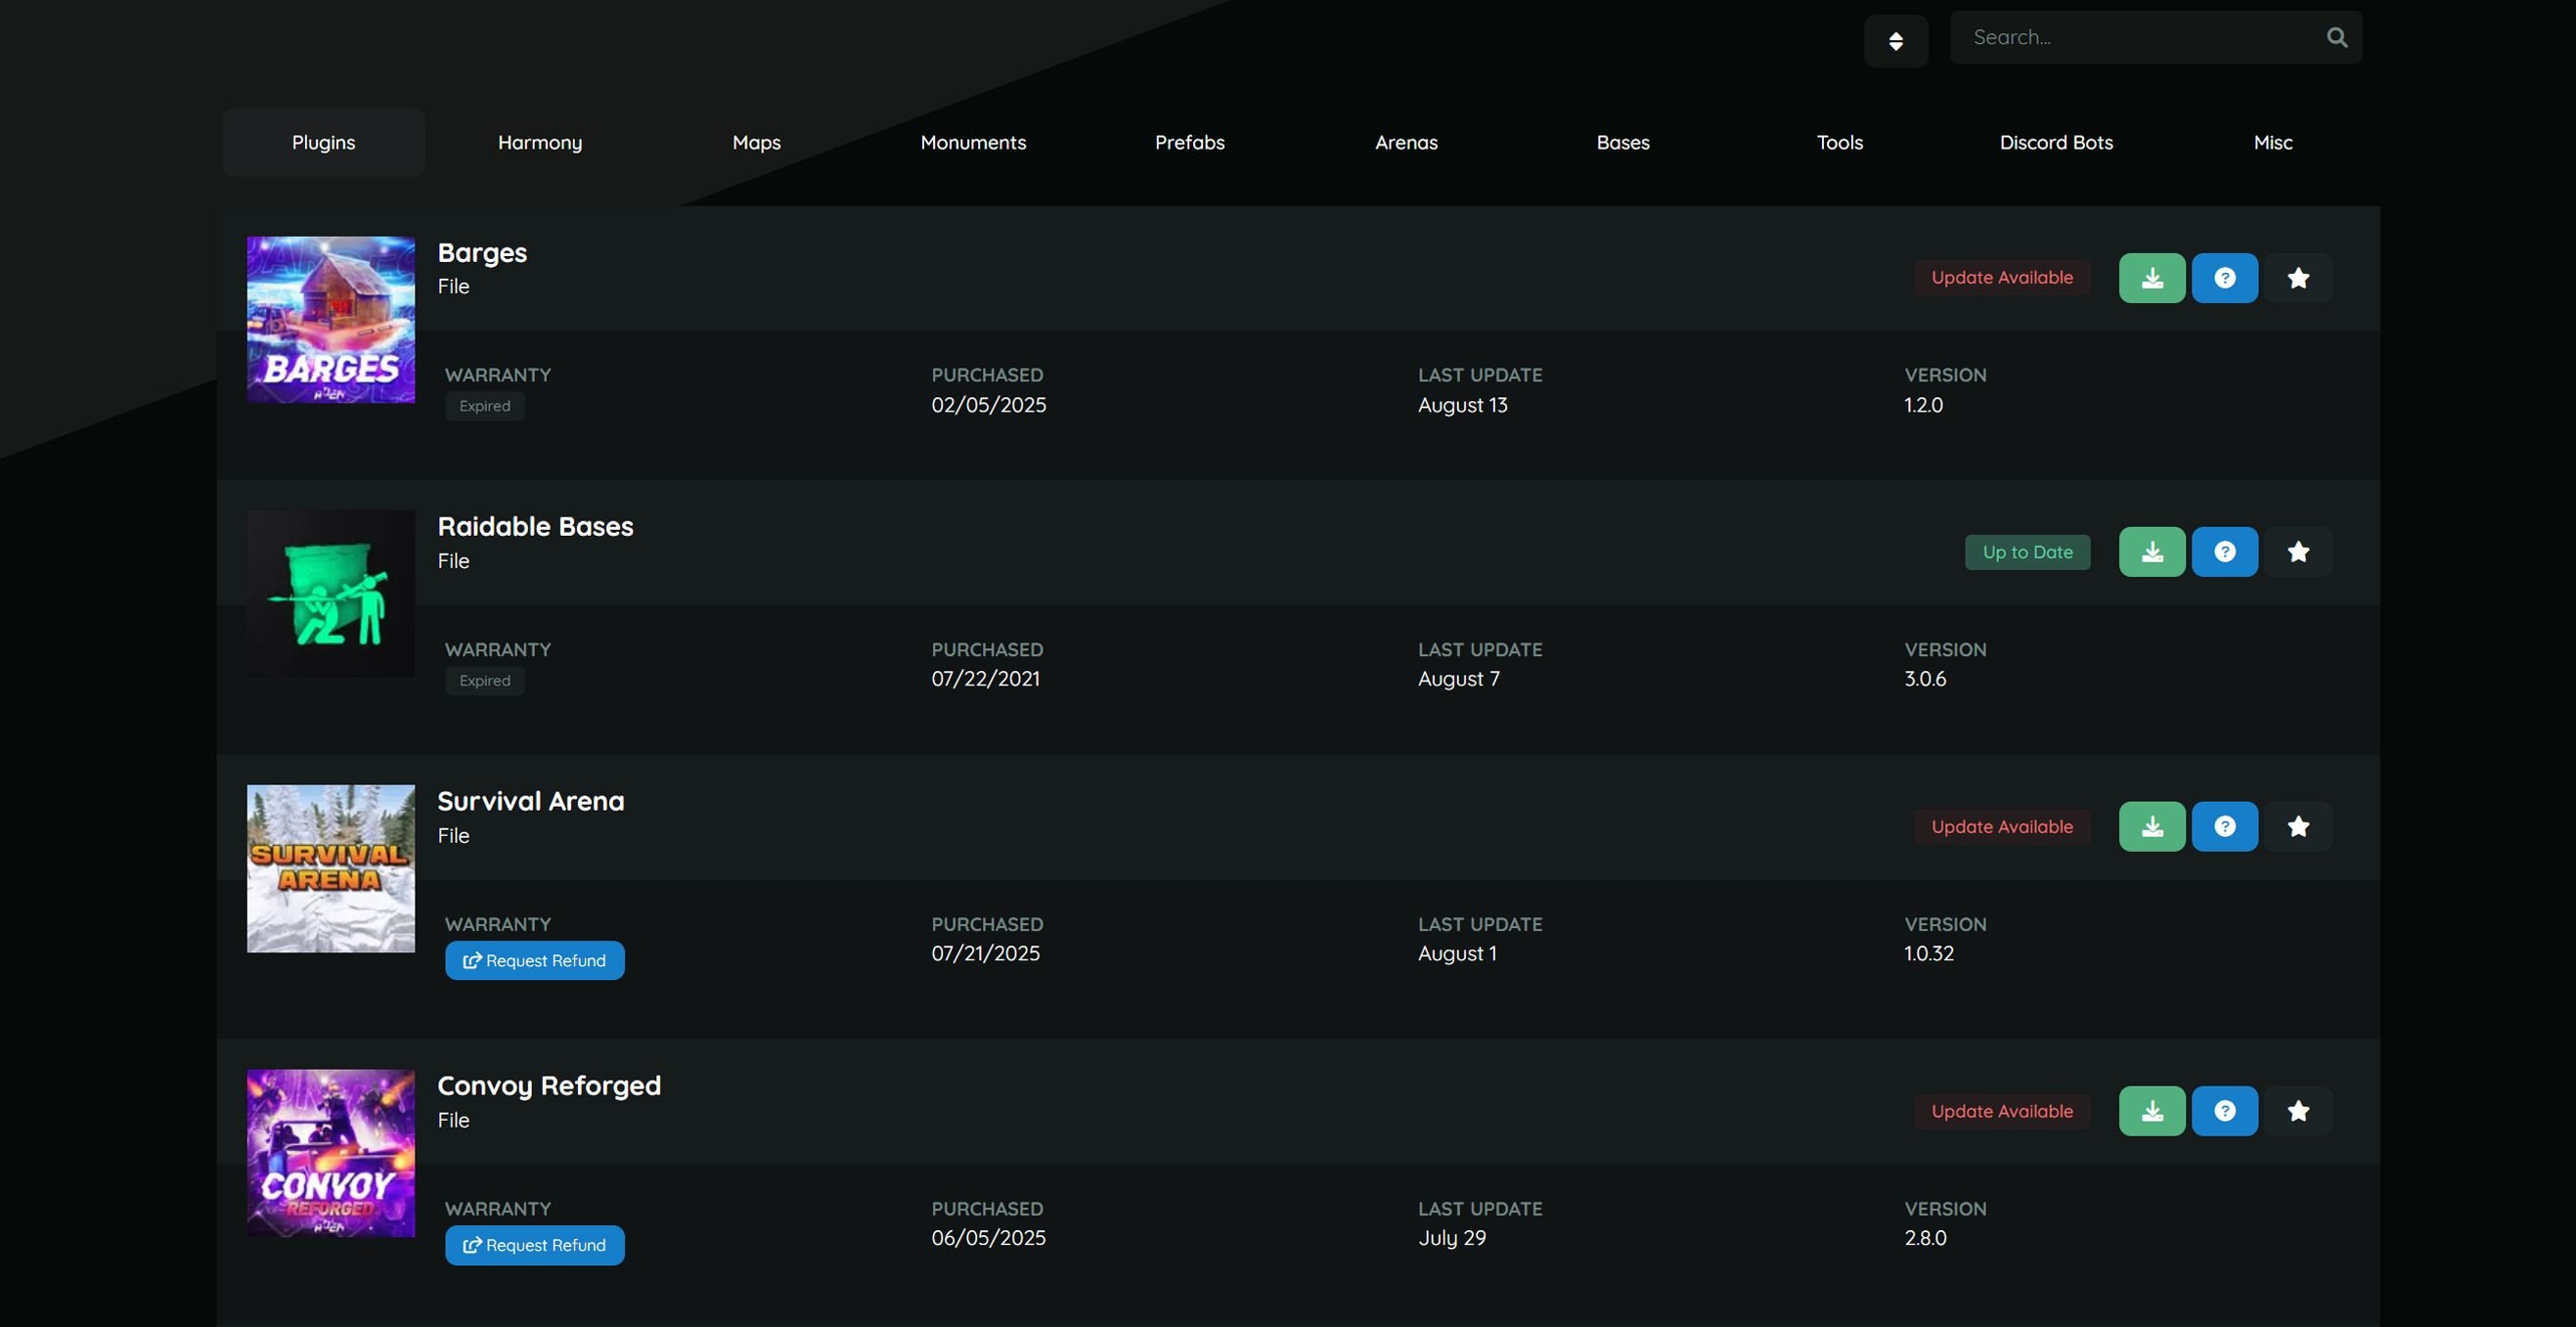Open help for Raidable Bases
Viewport: 2576px width, 1327px height.
pyautogui.click(x=2225, y=552)
